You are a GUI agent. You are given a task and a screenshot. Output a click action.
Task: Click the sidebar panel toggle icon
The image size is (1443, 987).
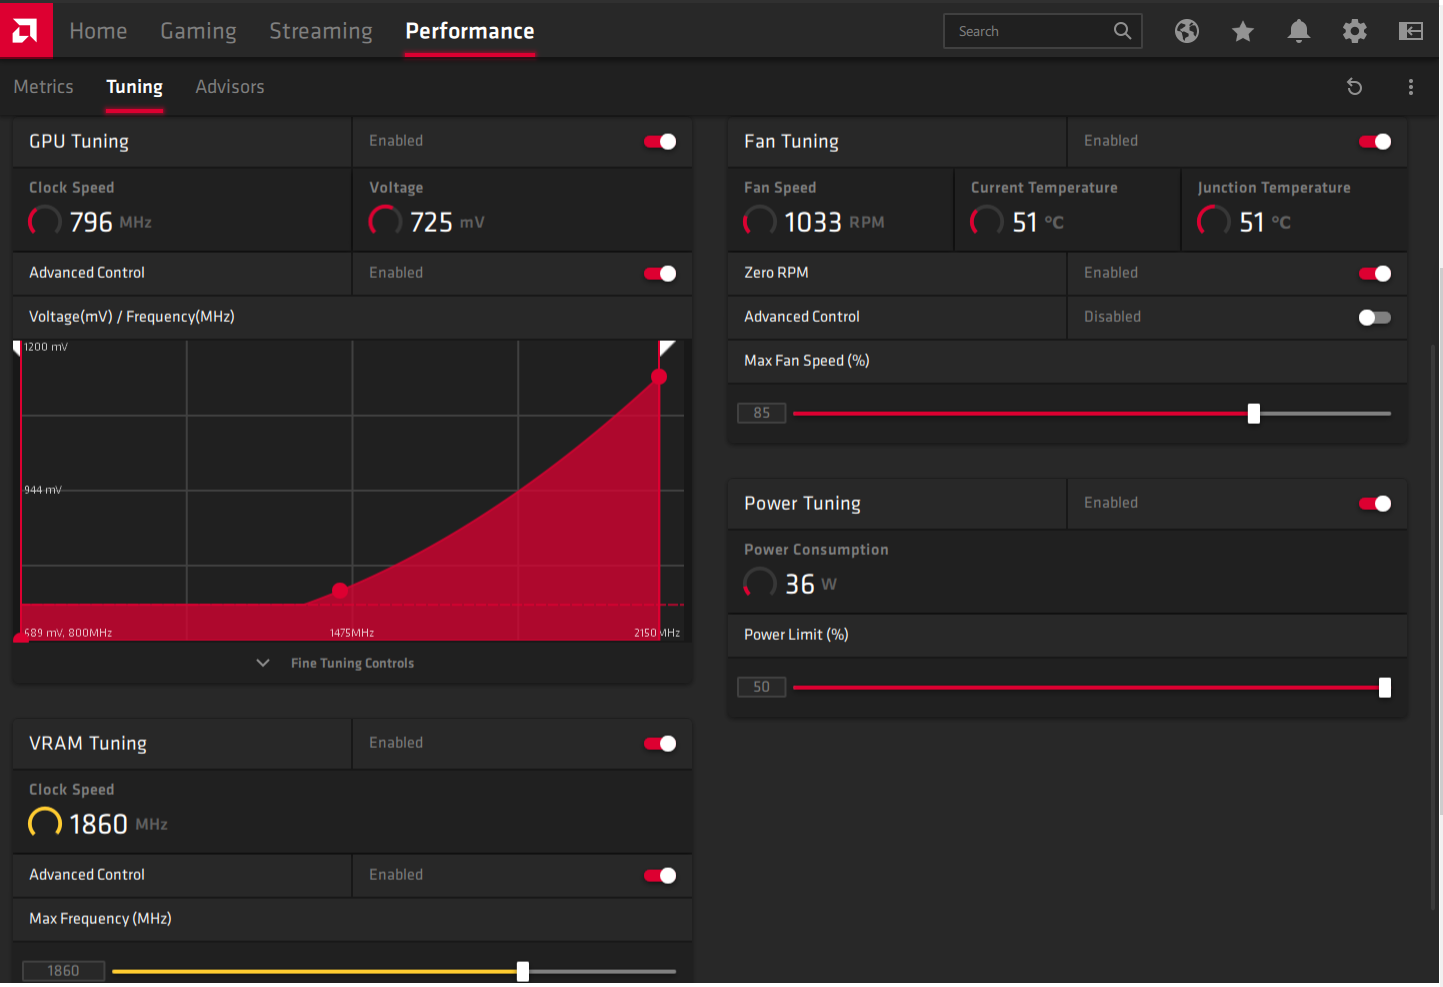[1411, 31]
